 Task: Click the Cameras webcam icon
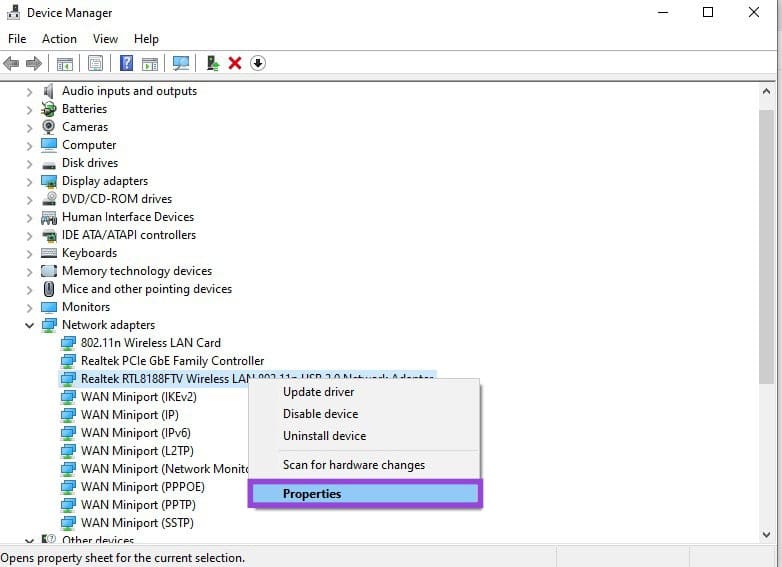48,127
